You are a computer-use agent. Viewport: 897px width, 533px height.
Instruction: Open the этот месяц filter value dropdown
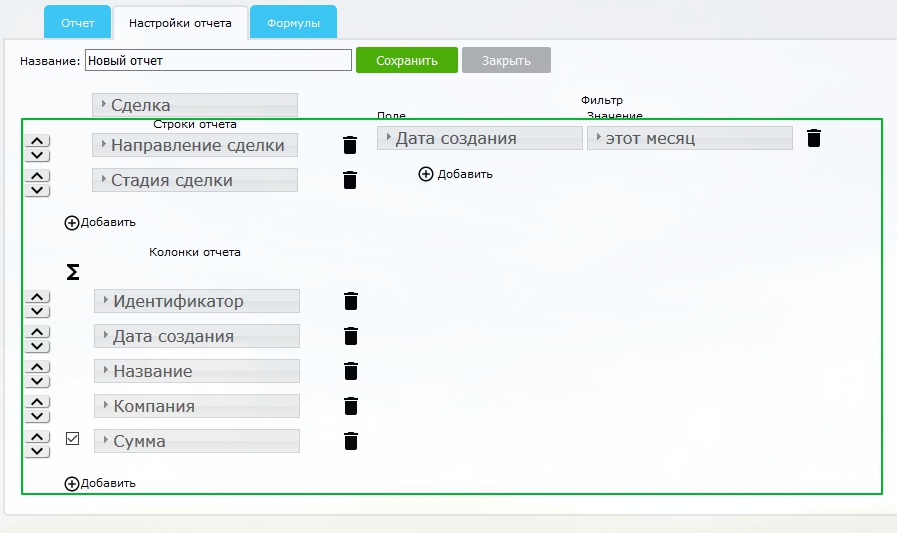point(689,138)
